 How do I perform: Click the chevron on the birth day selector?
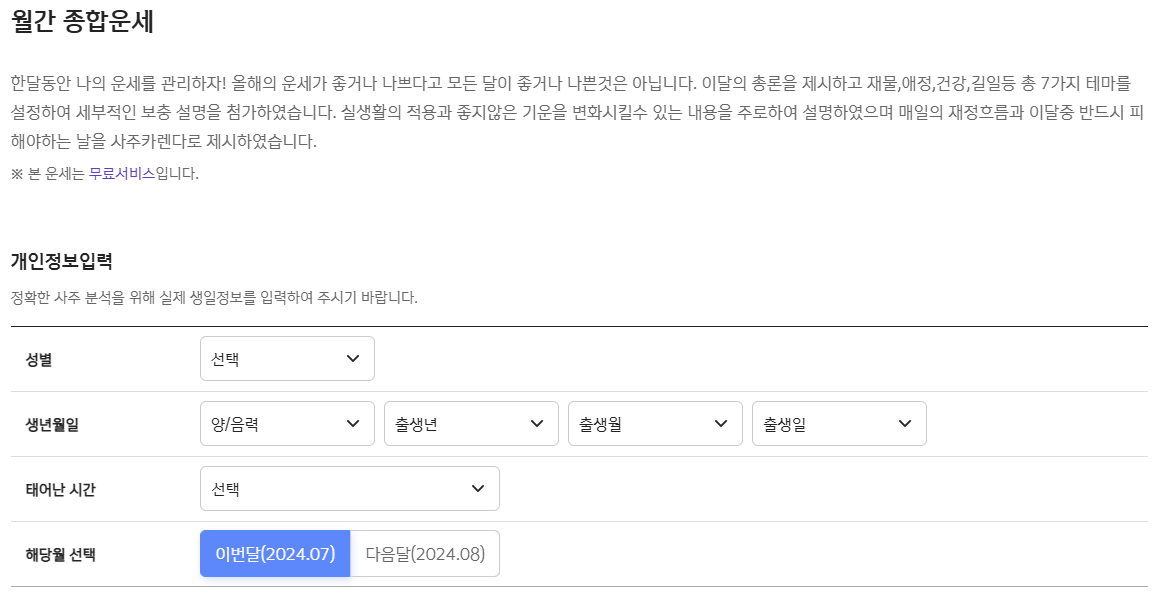pos(904,423)
